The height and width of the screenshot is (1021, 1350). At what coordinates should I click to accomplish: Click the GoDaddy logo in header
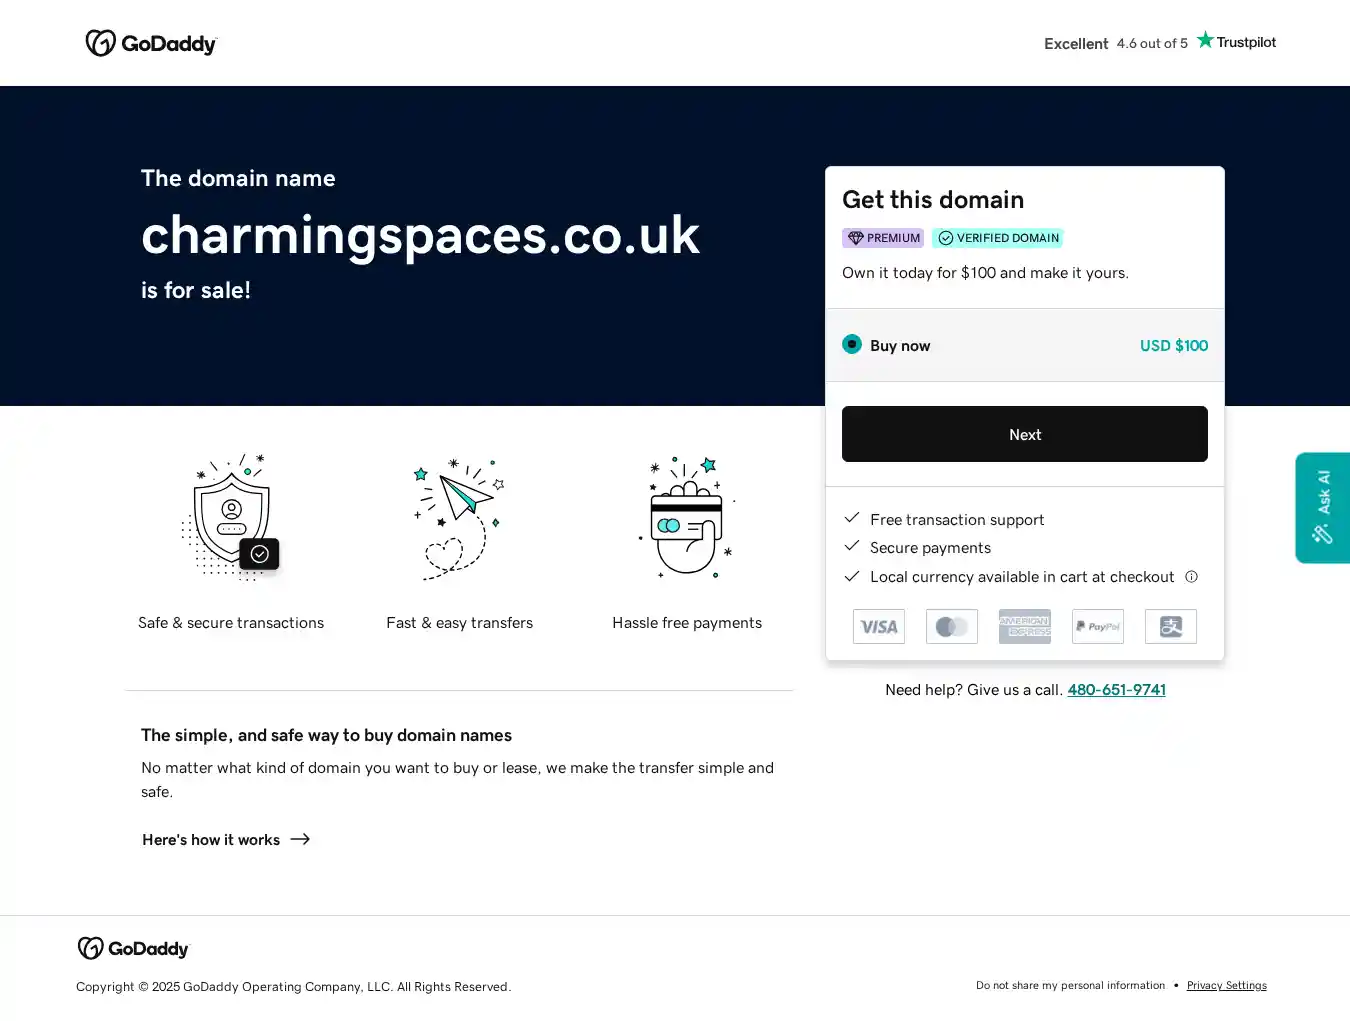tap(151, 43)
